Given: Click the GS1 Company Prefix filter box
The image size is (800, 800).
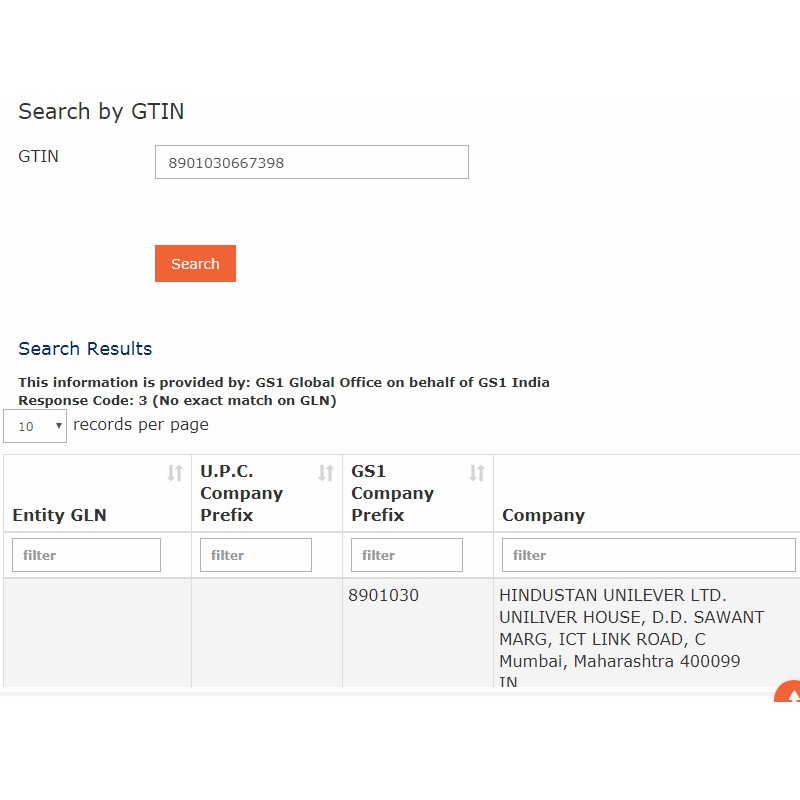Looking at the screenshot, I should (x=407, y=555).
